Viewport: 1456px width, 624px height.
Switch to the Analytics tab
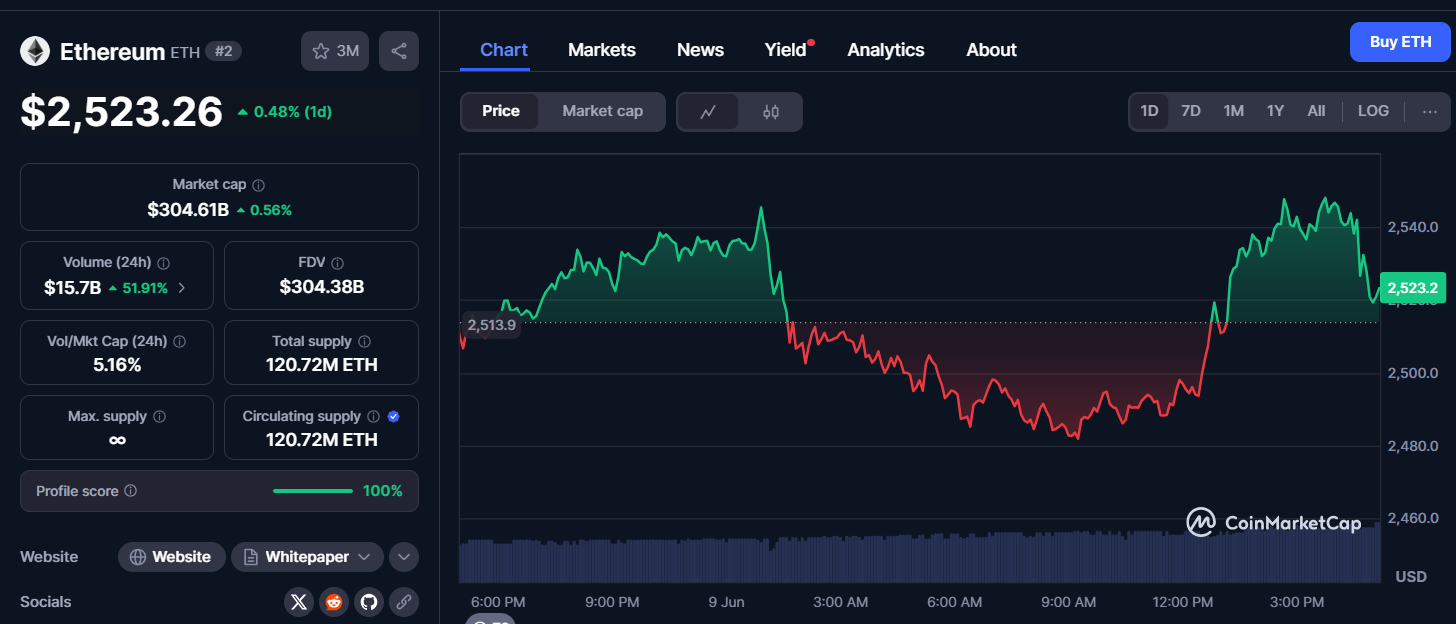pos(885,50)
